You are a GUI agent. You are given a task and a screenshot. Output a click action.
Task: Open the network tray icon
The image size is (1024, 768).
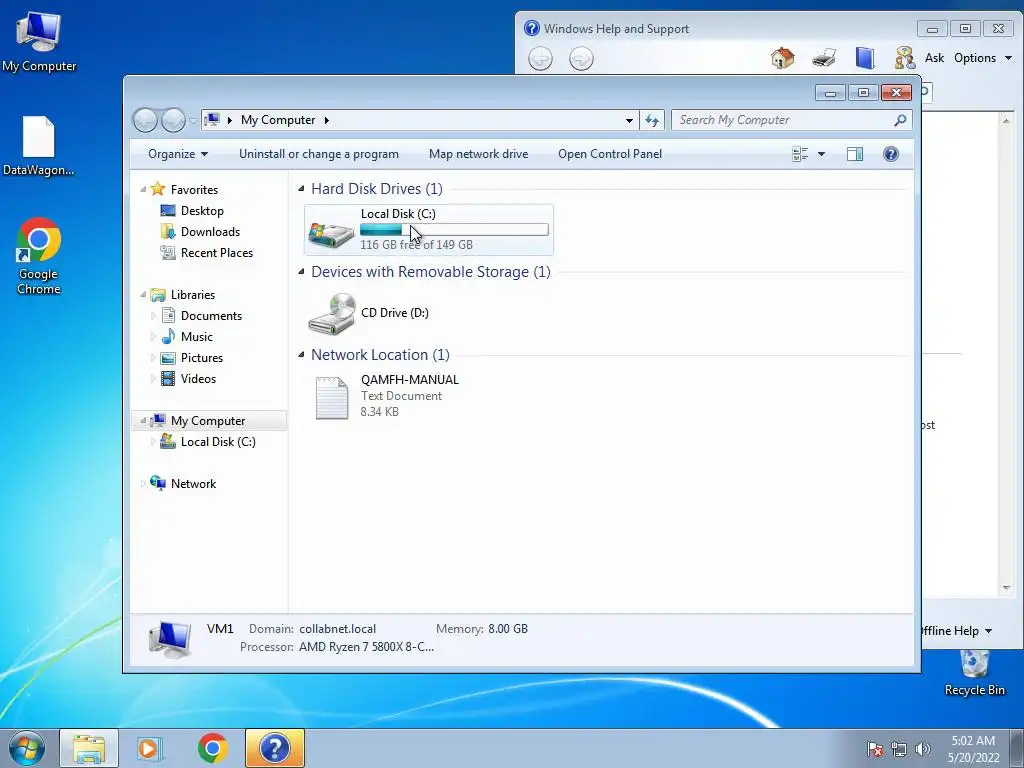click(x=899, y=749)
